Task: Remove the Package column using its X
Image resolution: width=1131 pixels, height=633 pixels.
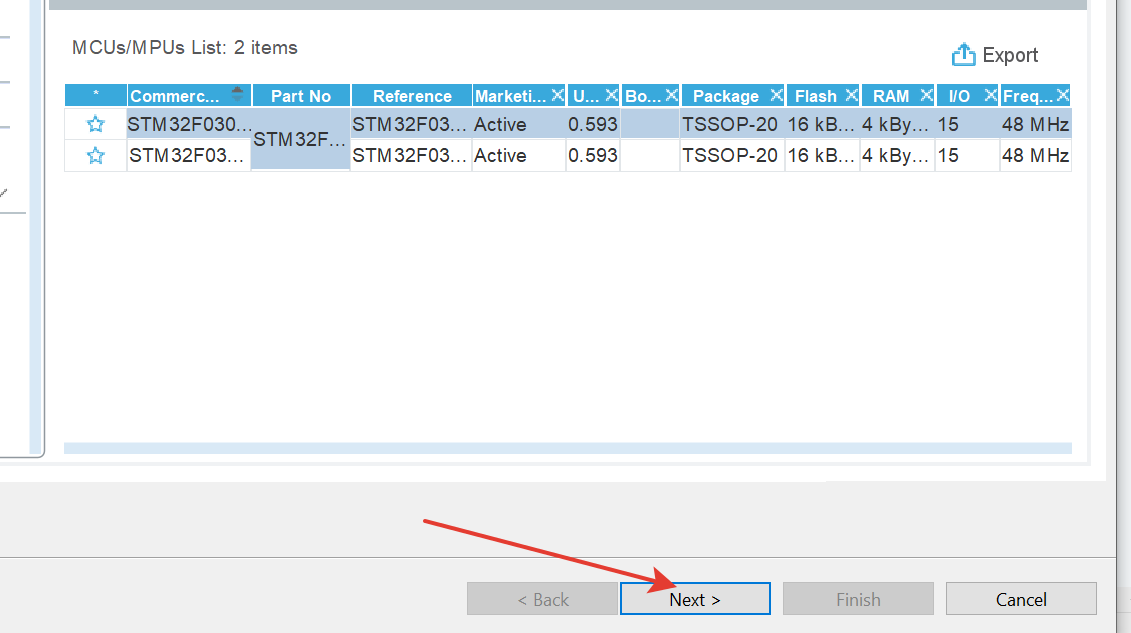Action: (776, 94)
